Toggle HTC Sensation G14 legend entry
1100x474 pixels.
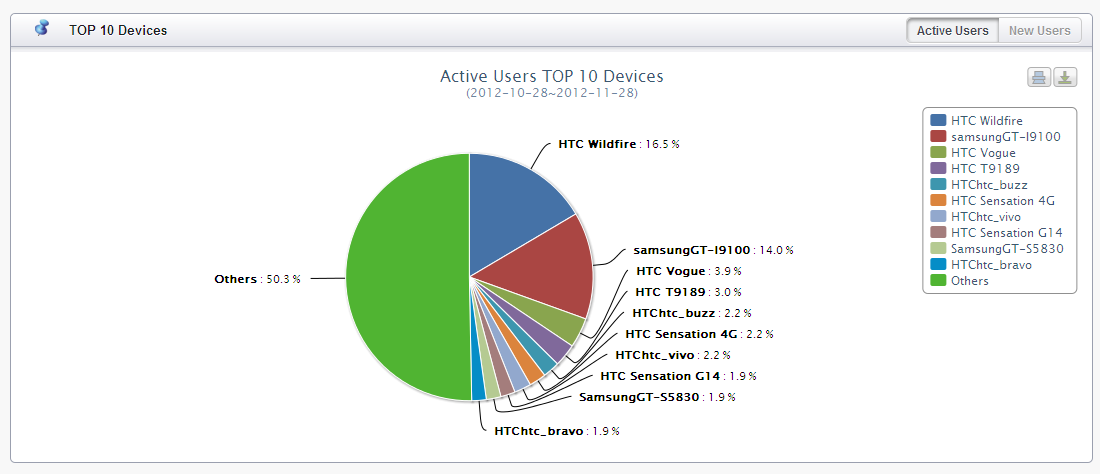coord(996,233)
